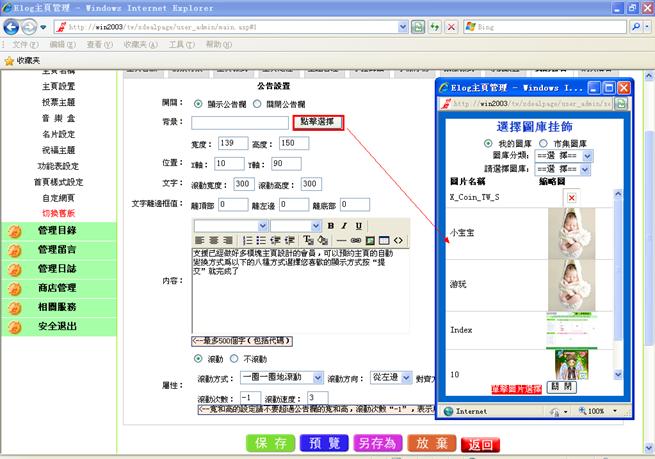Open 相冊服務 in the sidebar menu
655x459 pixels.
57,307
